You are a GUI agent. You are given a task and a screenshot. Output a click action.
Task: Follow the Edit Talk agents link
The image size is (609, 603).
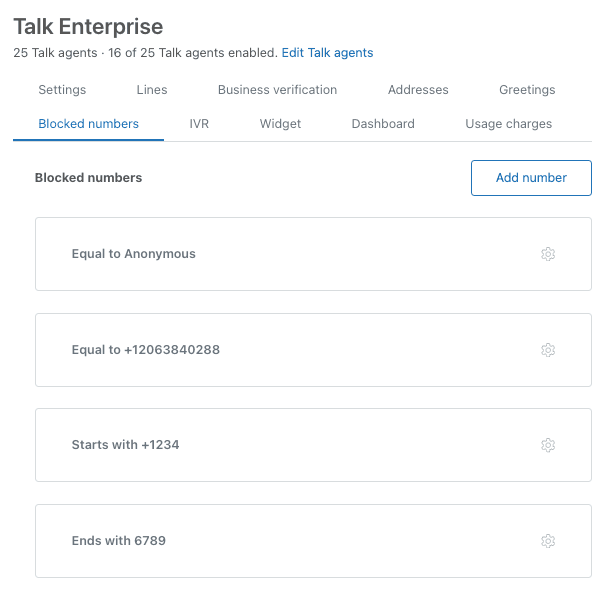(x=327, y=53)
